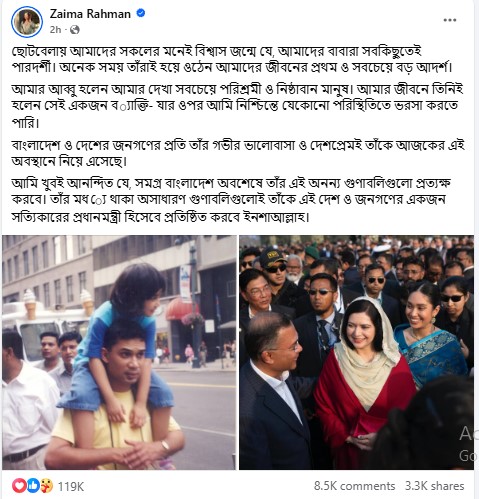Click the blue verified badge icon
Screen dimensions: 479x499
[x=141, y=13]
